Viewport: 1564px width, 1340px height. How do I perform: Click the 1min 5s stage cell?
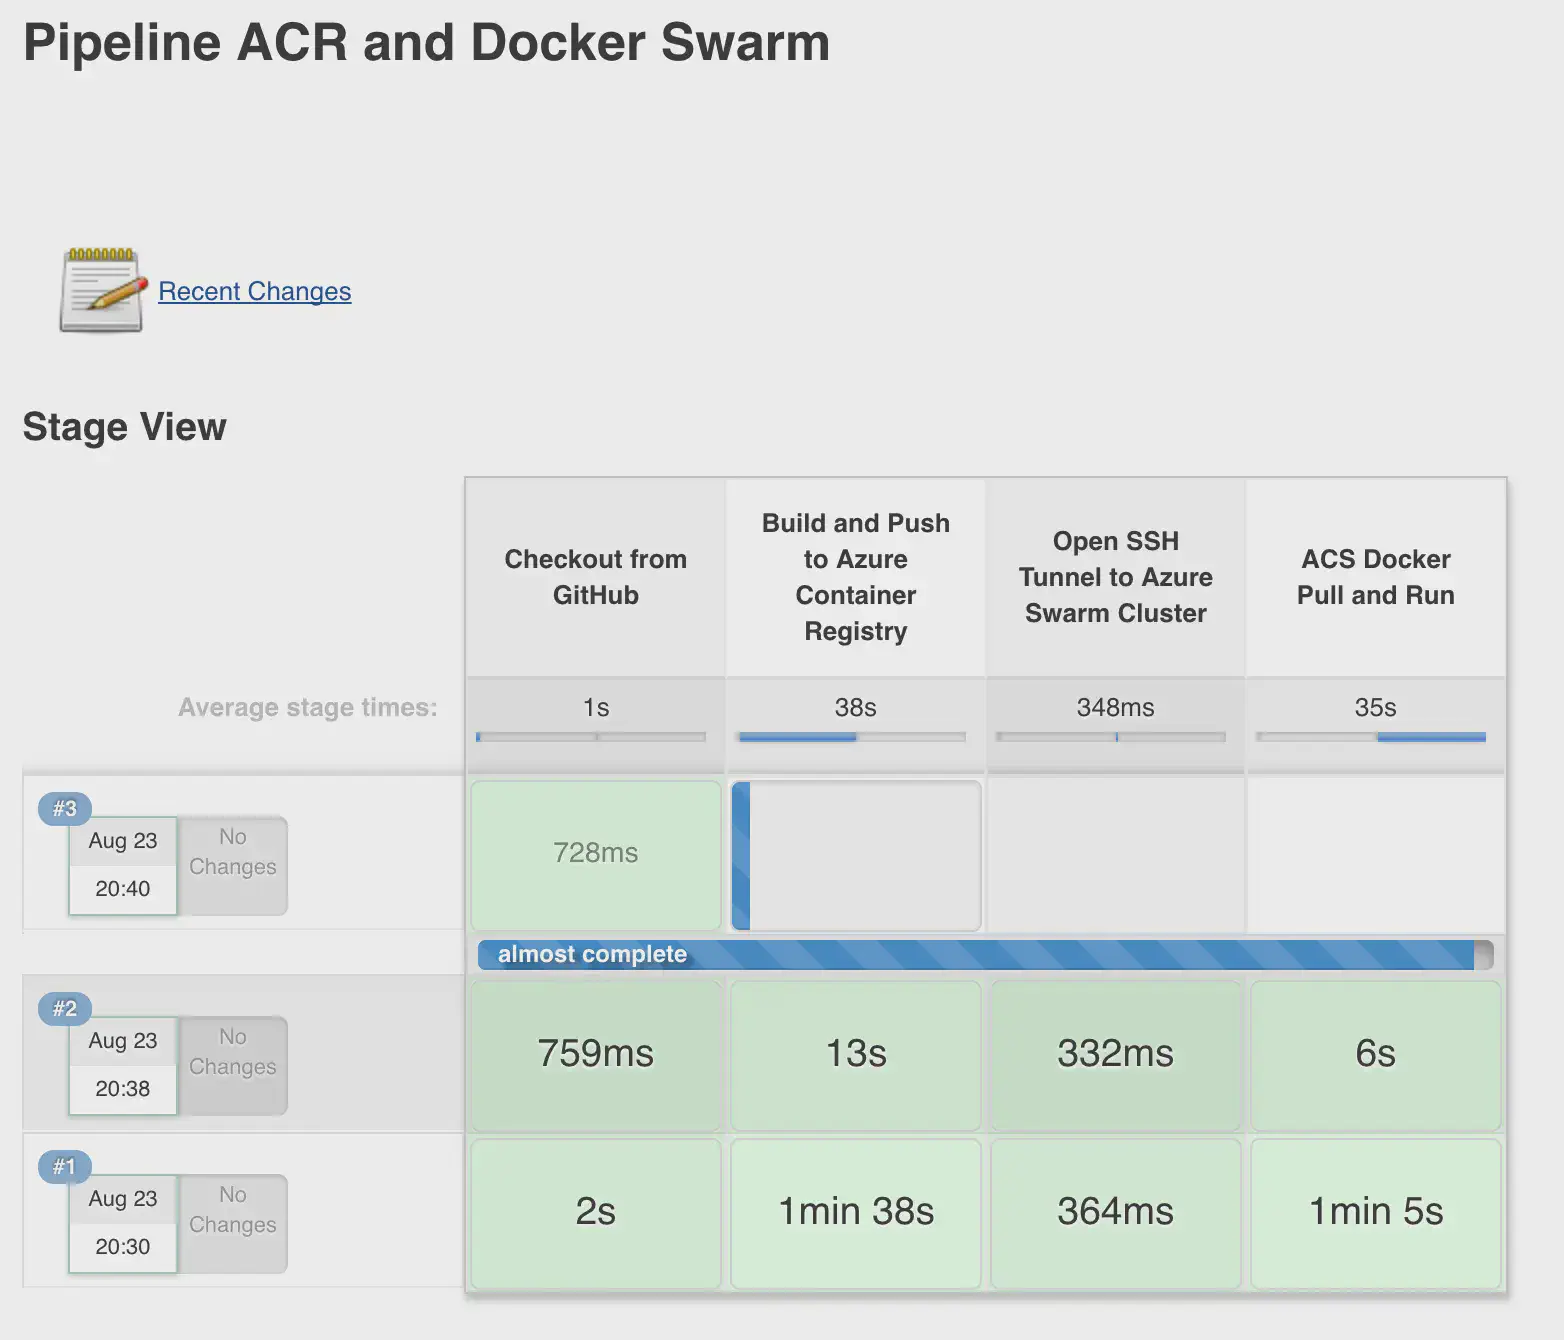tap(1375, 1212)
